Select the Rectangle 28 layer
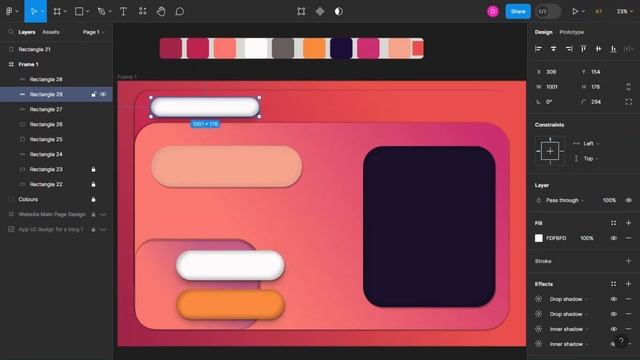 (x=56, y=79)
